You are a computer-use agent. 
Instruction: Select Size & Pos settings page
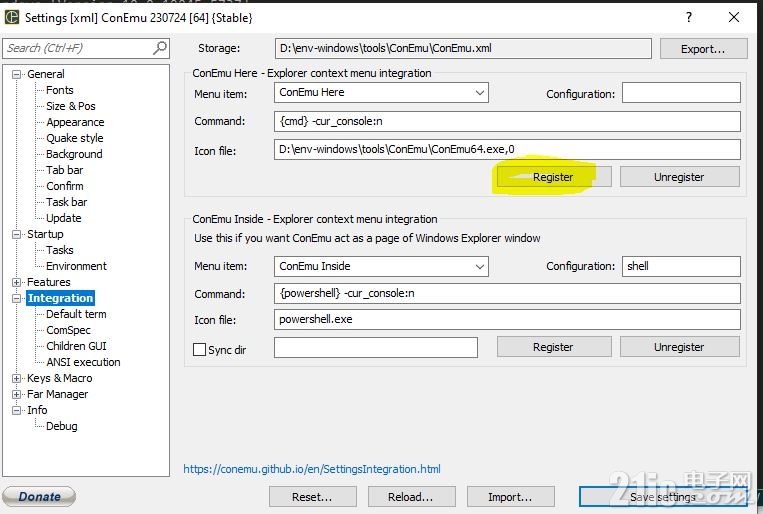(x=71, y=106)
